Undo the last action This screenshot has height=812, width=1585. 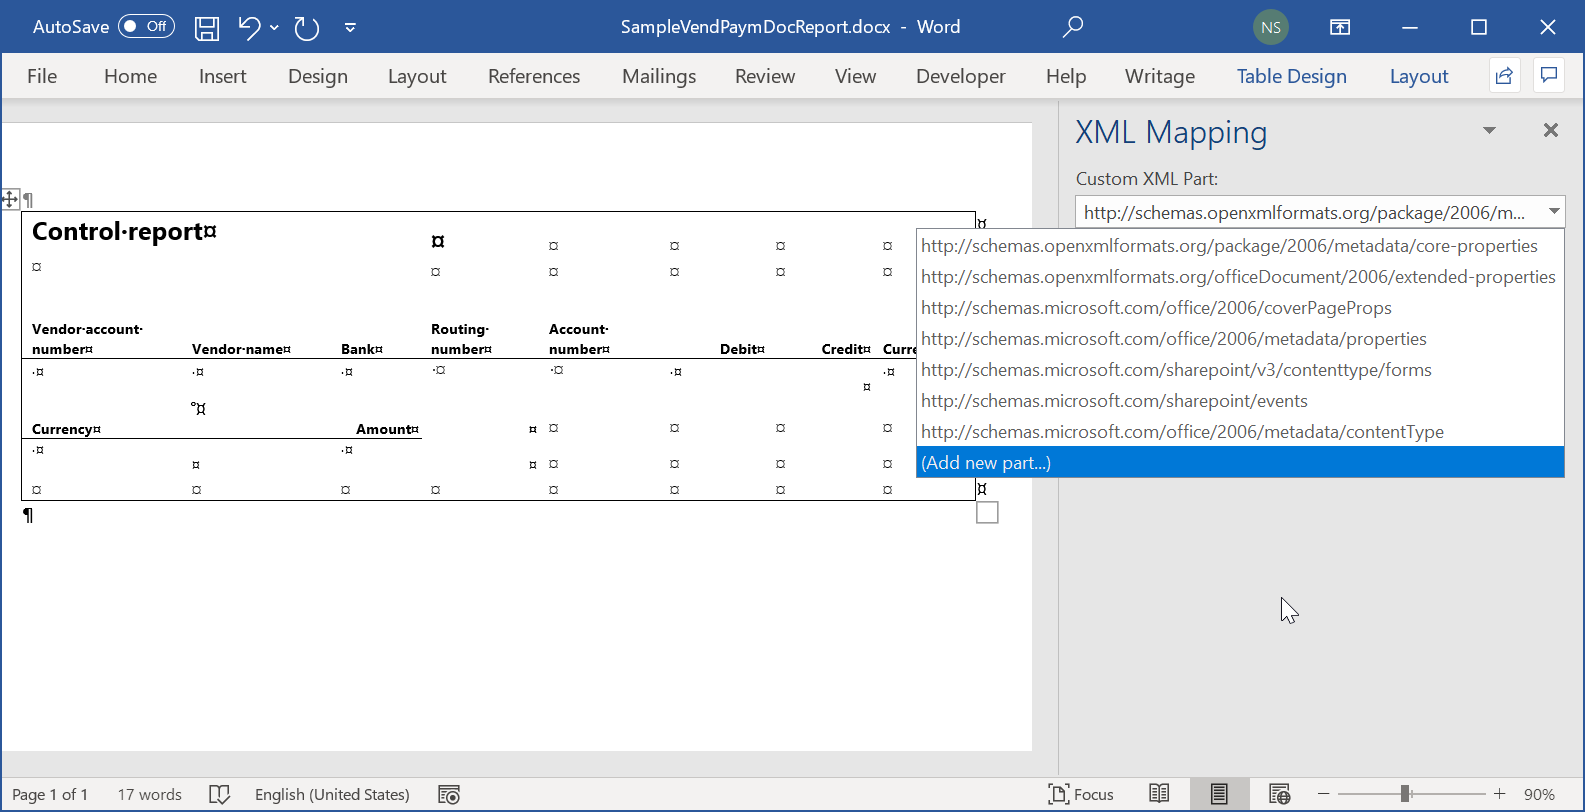click(x=249, y=27)
